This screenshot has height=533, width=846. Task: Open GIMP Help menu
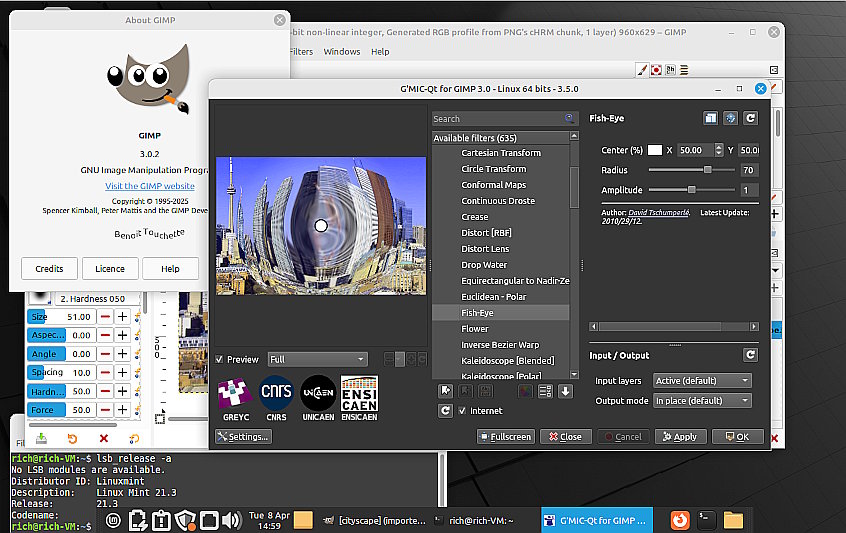pos(380,52)
